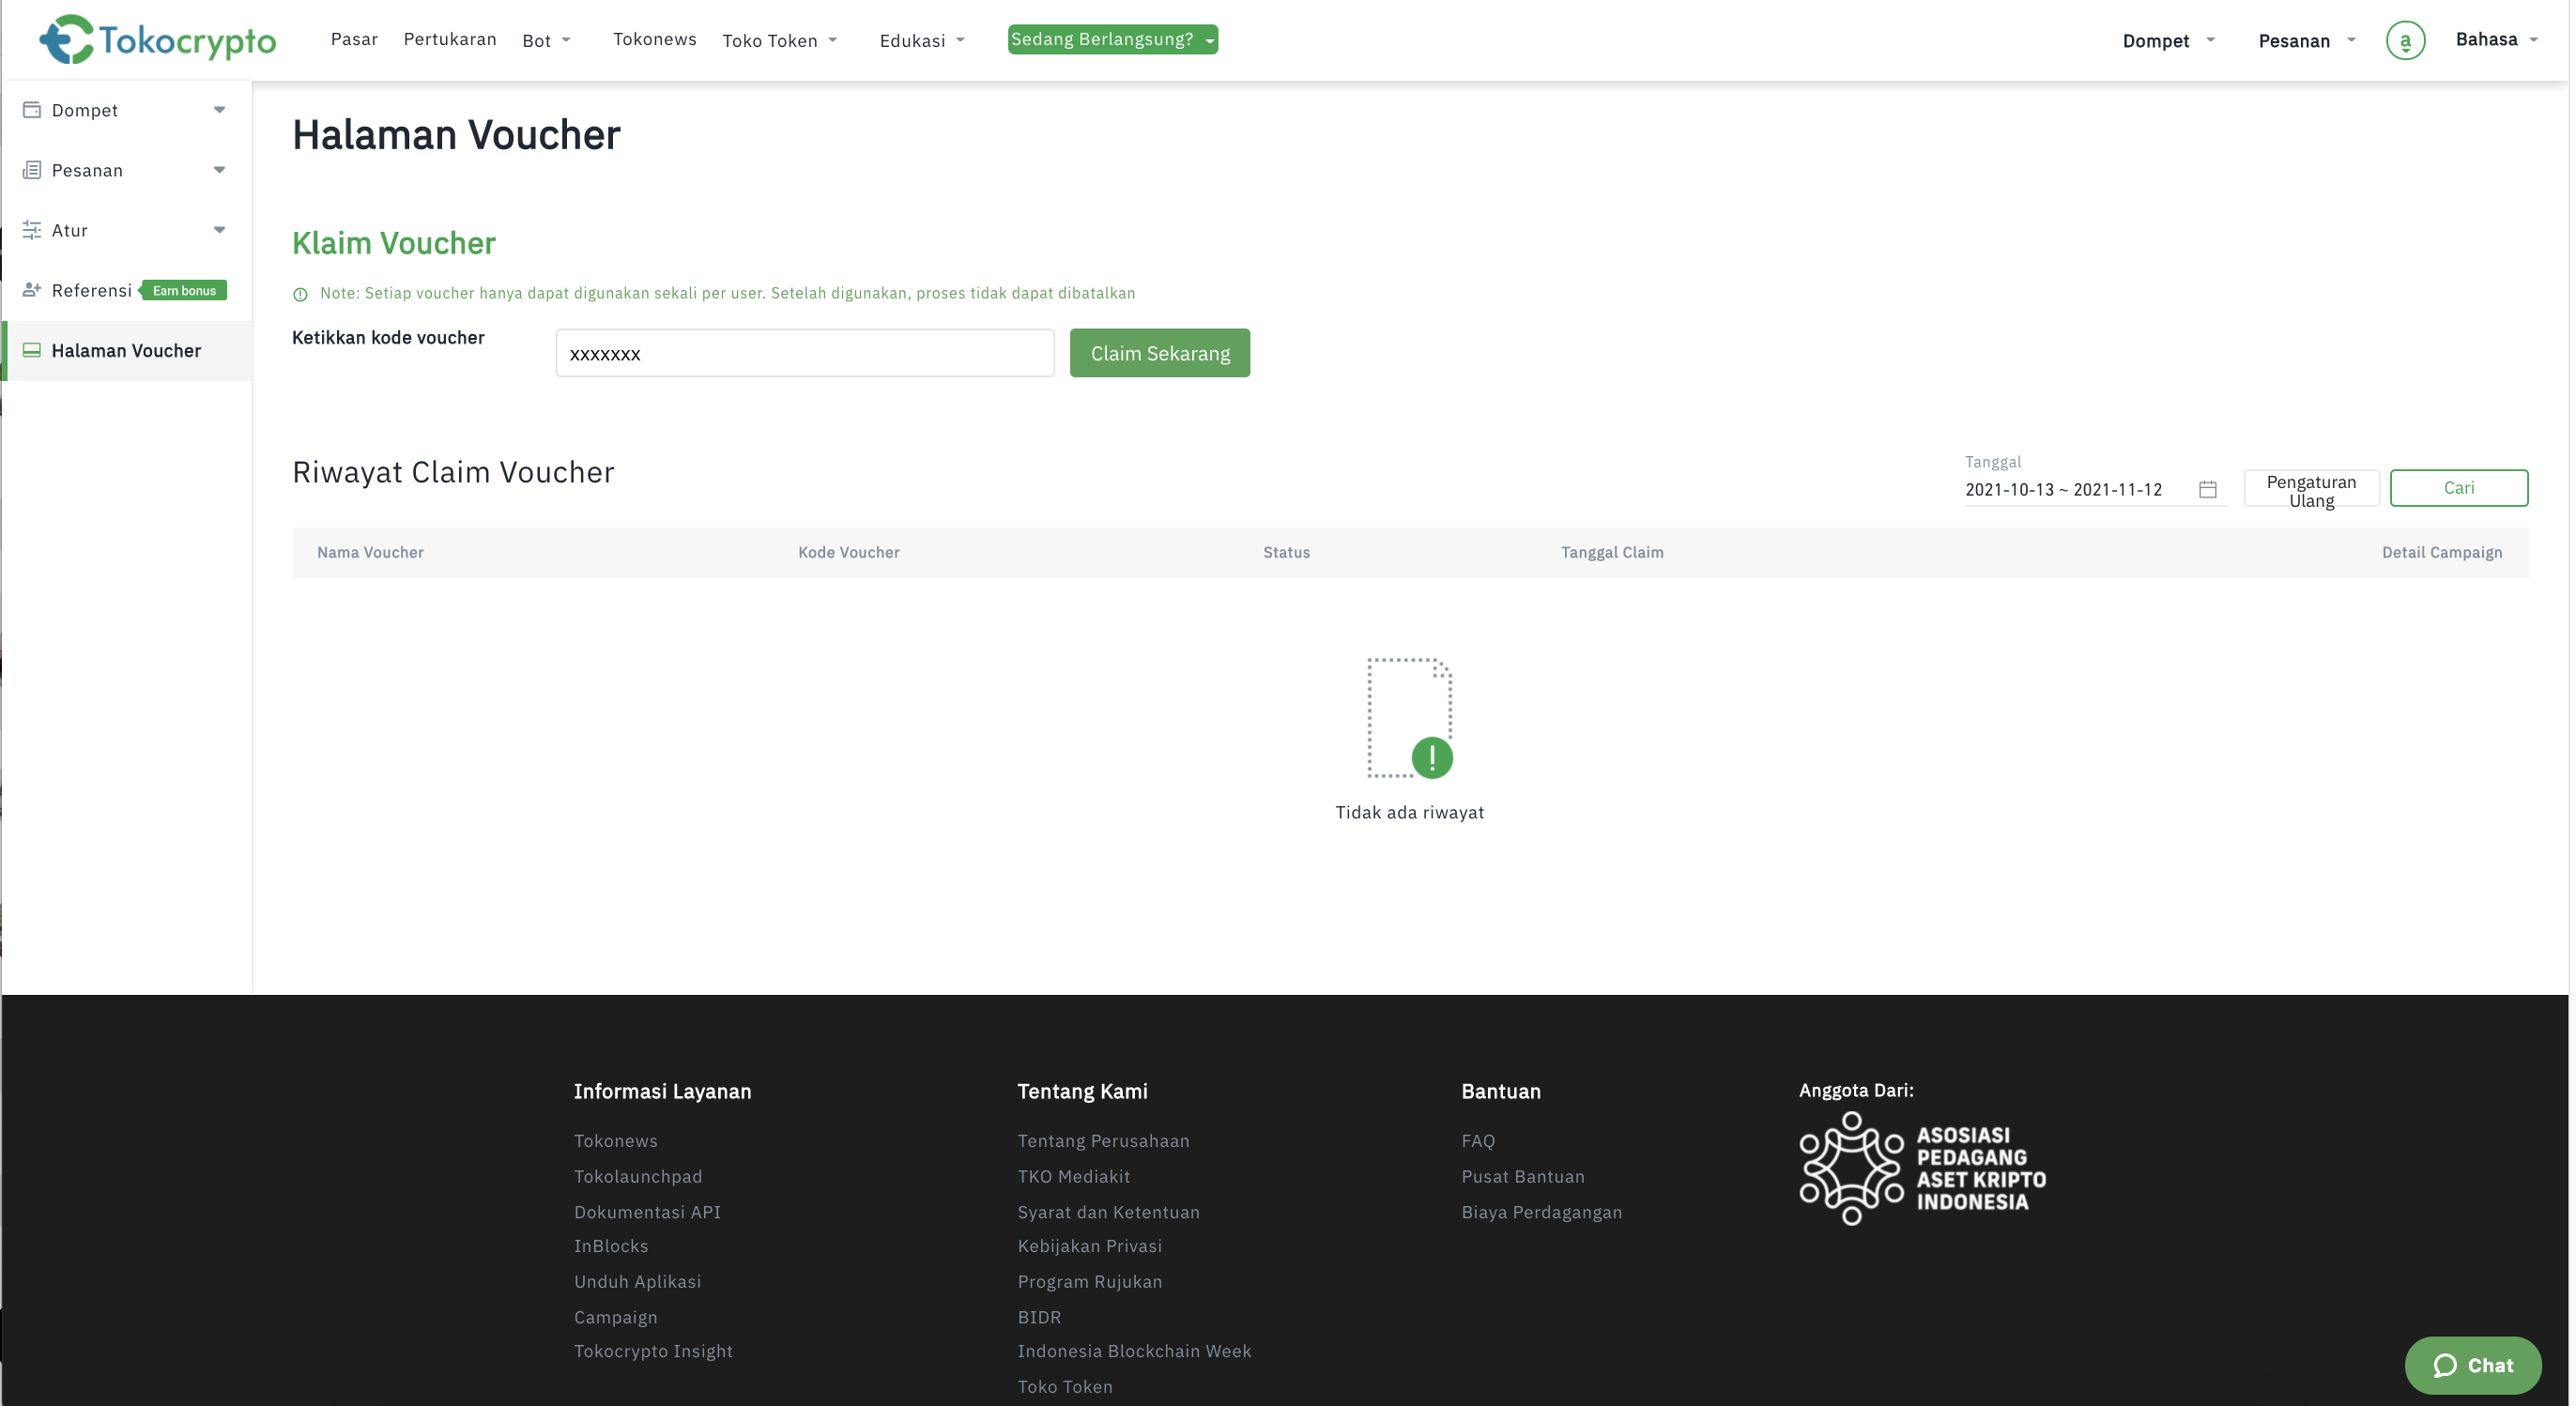Open the Toko Token dropdown menu

click(x=780, y=40)
